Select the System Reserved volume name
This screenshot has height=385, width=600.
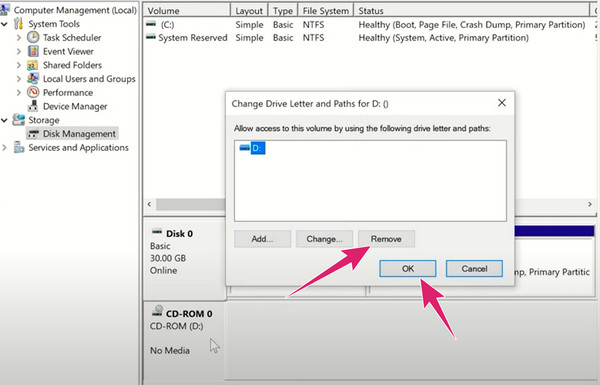193,38
